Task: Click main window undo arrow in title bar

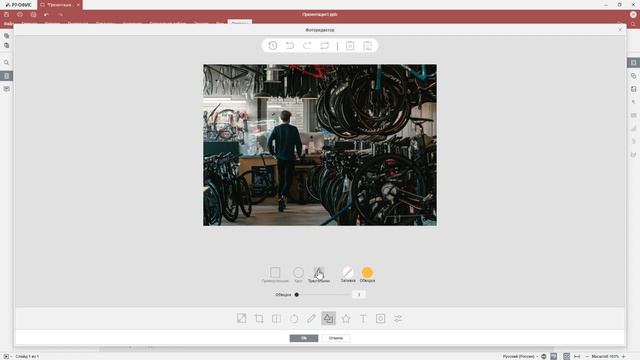Action: click(x=47, y=14)
